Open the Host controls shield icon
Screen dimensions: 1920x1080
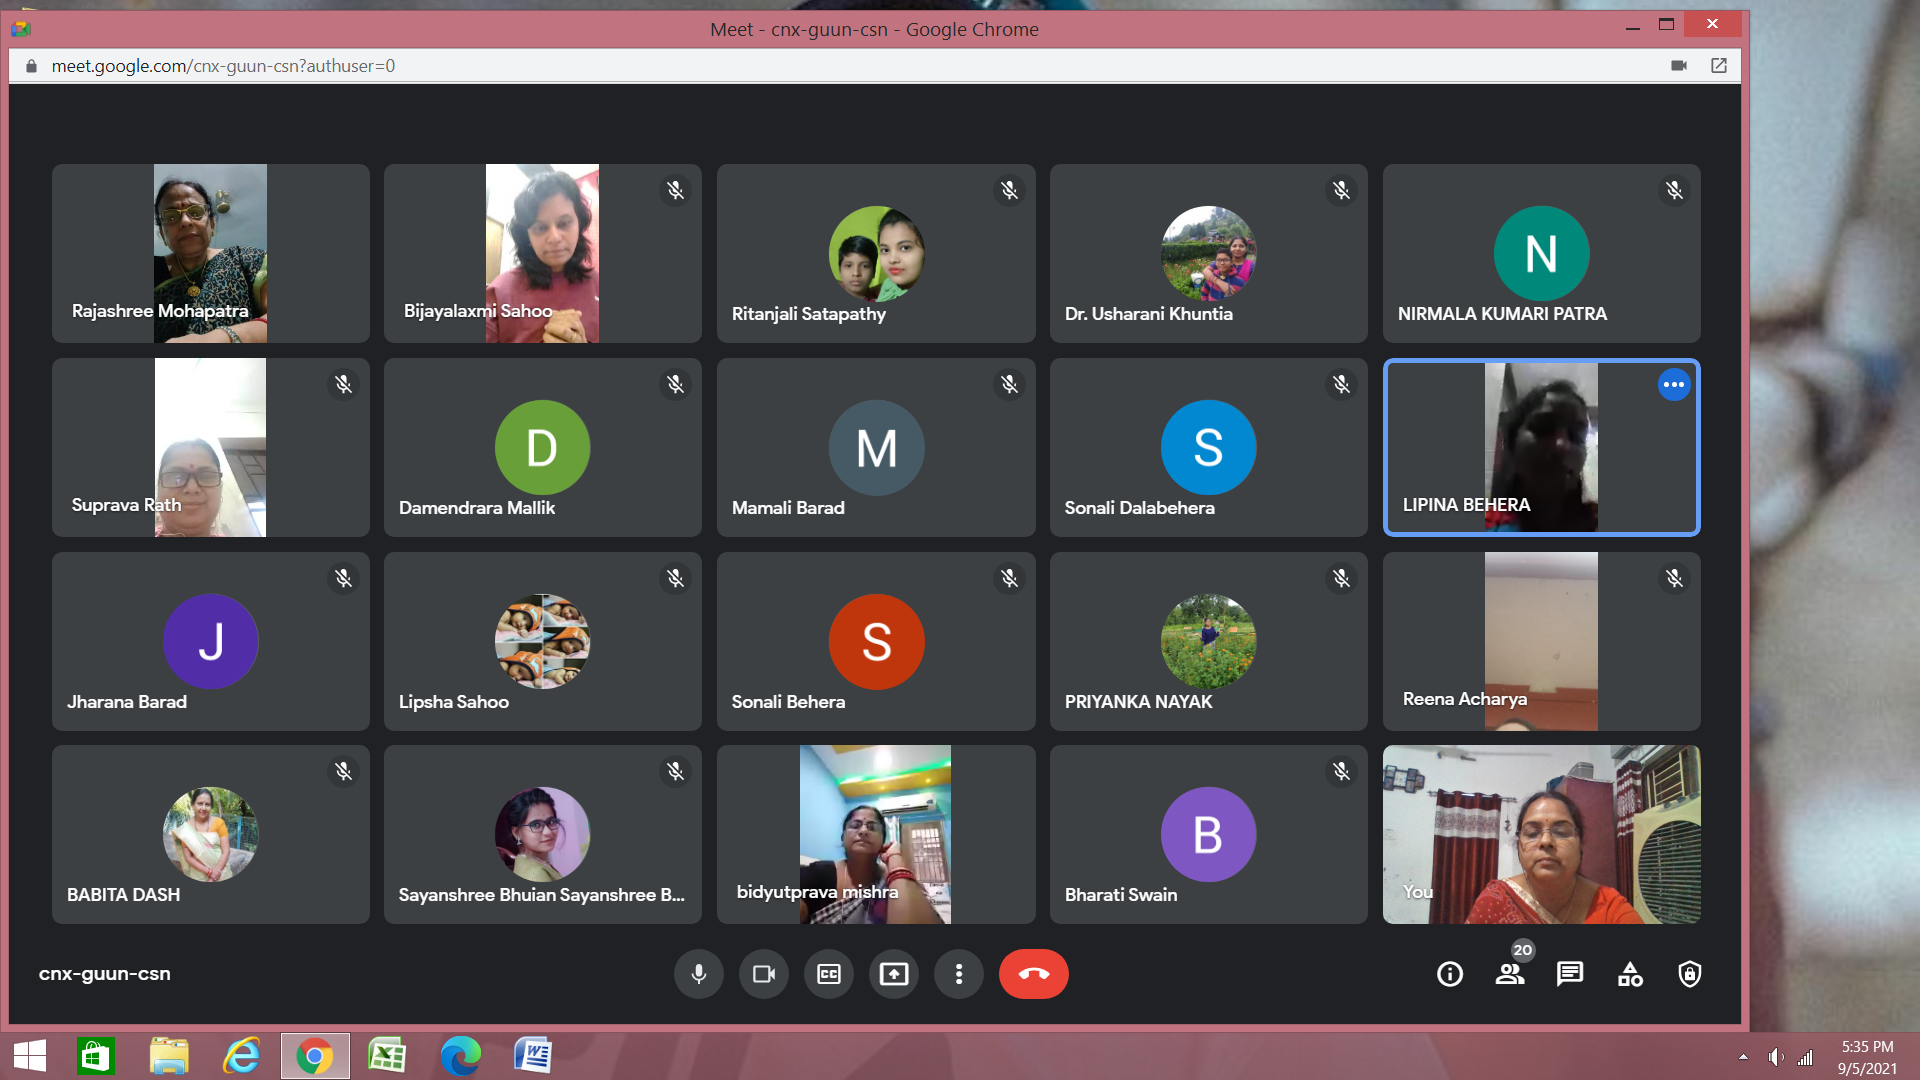[x=1690, y=974]
